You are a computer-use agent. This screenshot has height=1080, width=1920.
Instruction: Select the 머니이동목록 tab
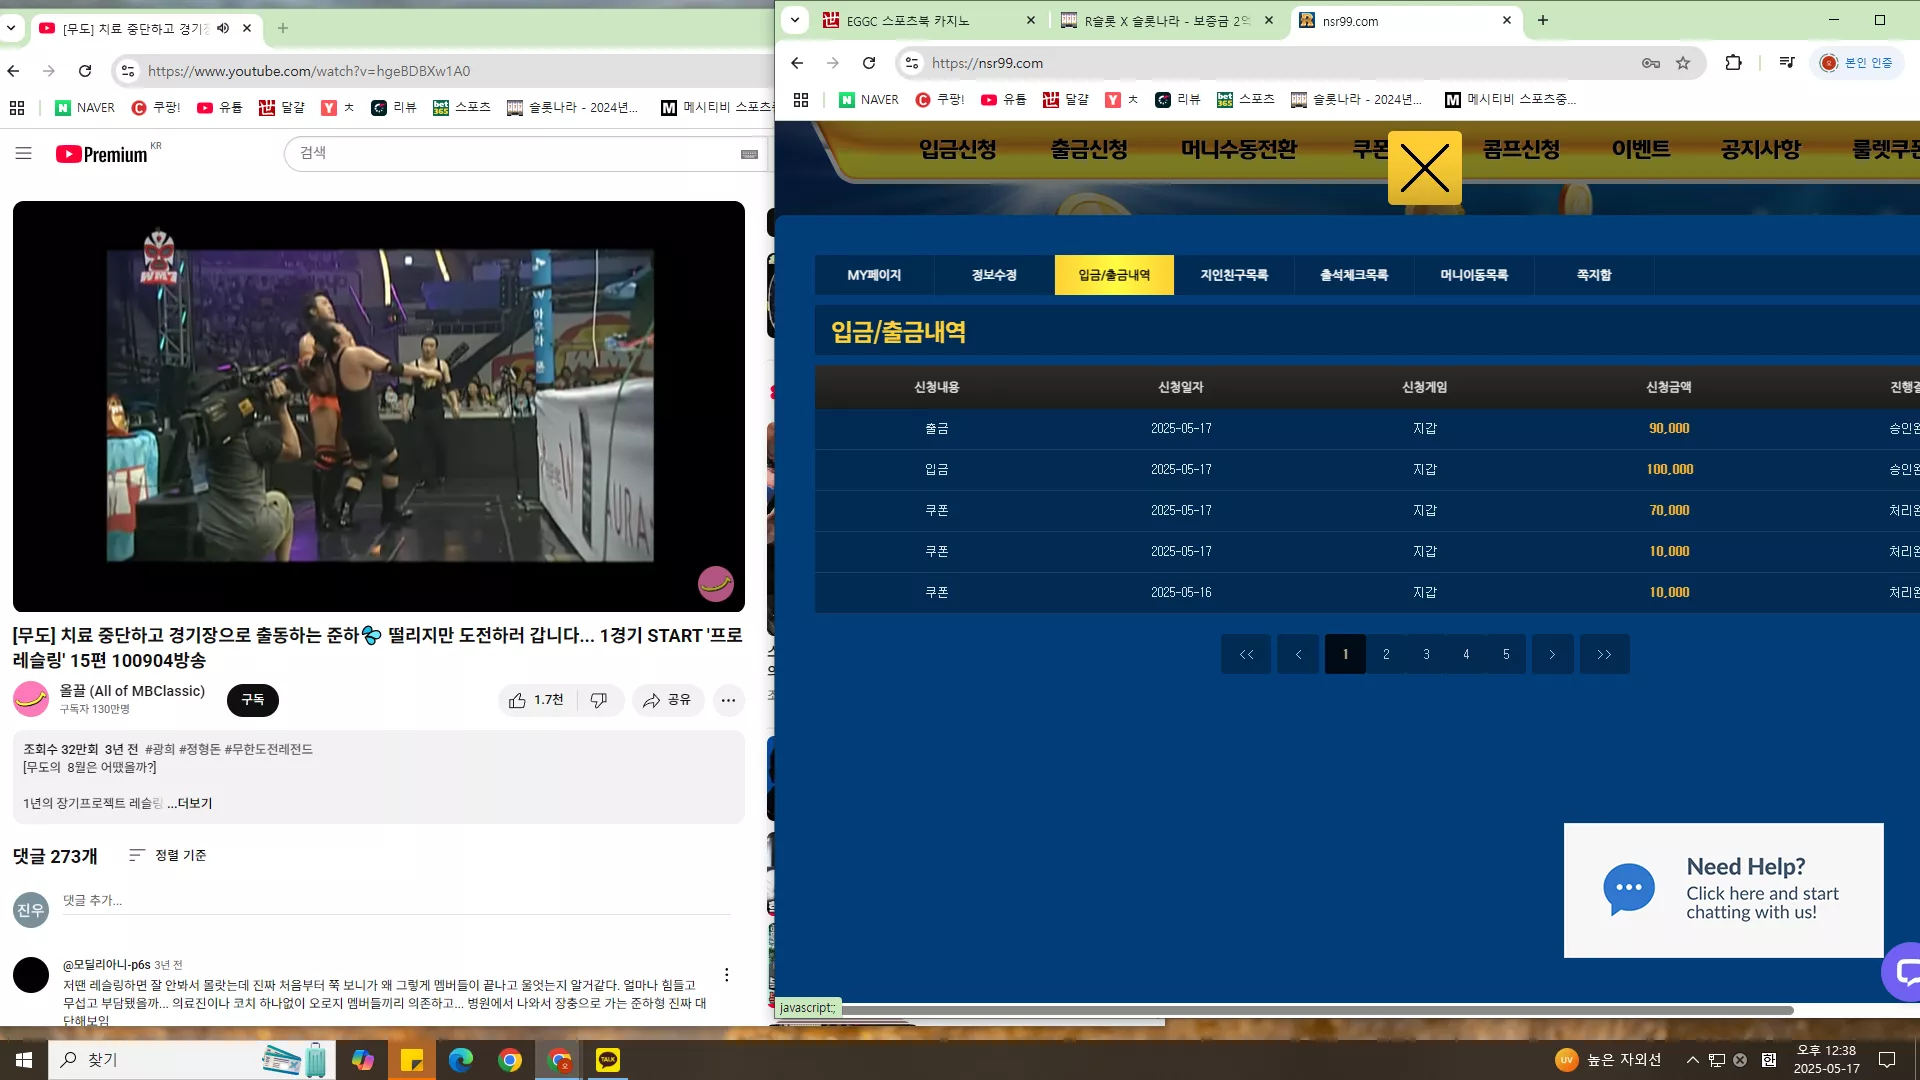pyautogui.click(x=1474, y=275)
